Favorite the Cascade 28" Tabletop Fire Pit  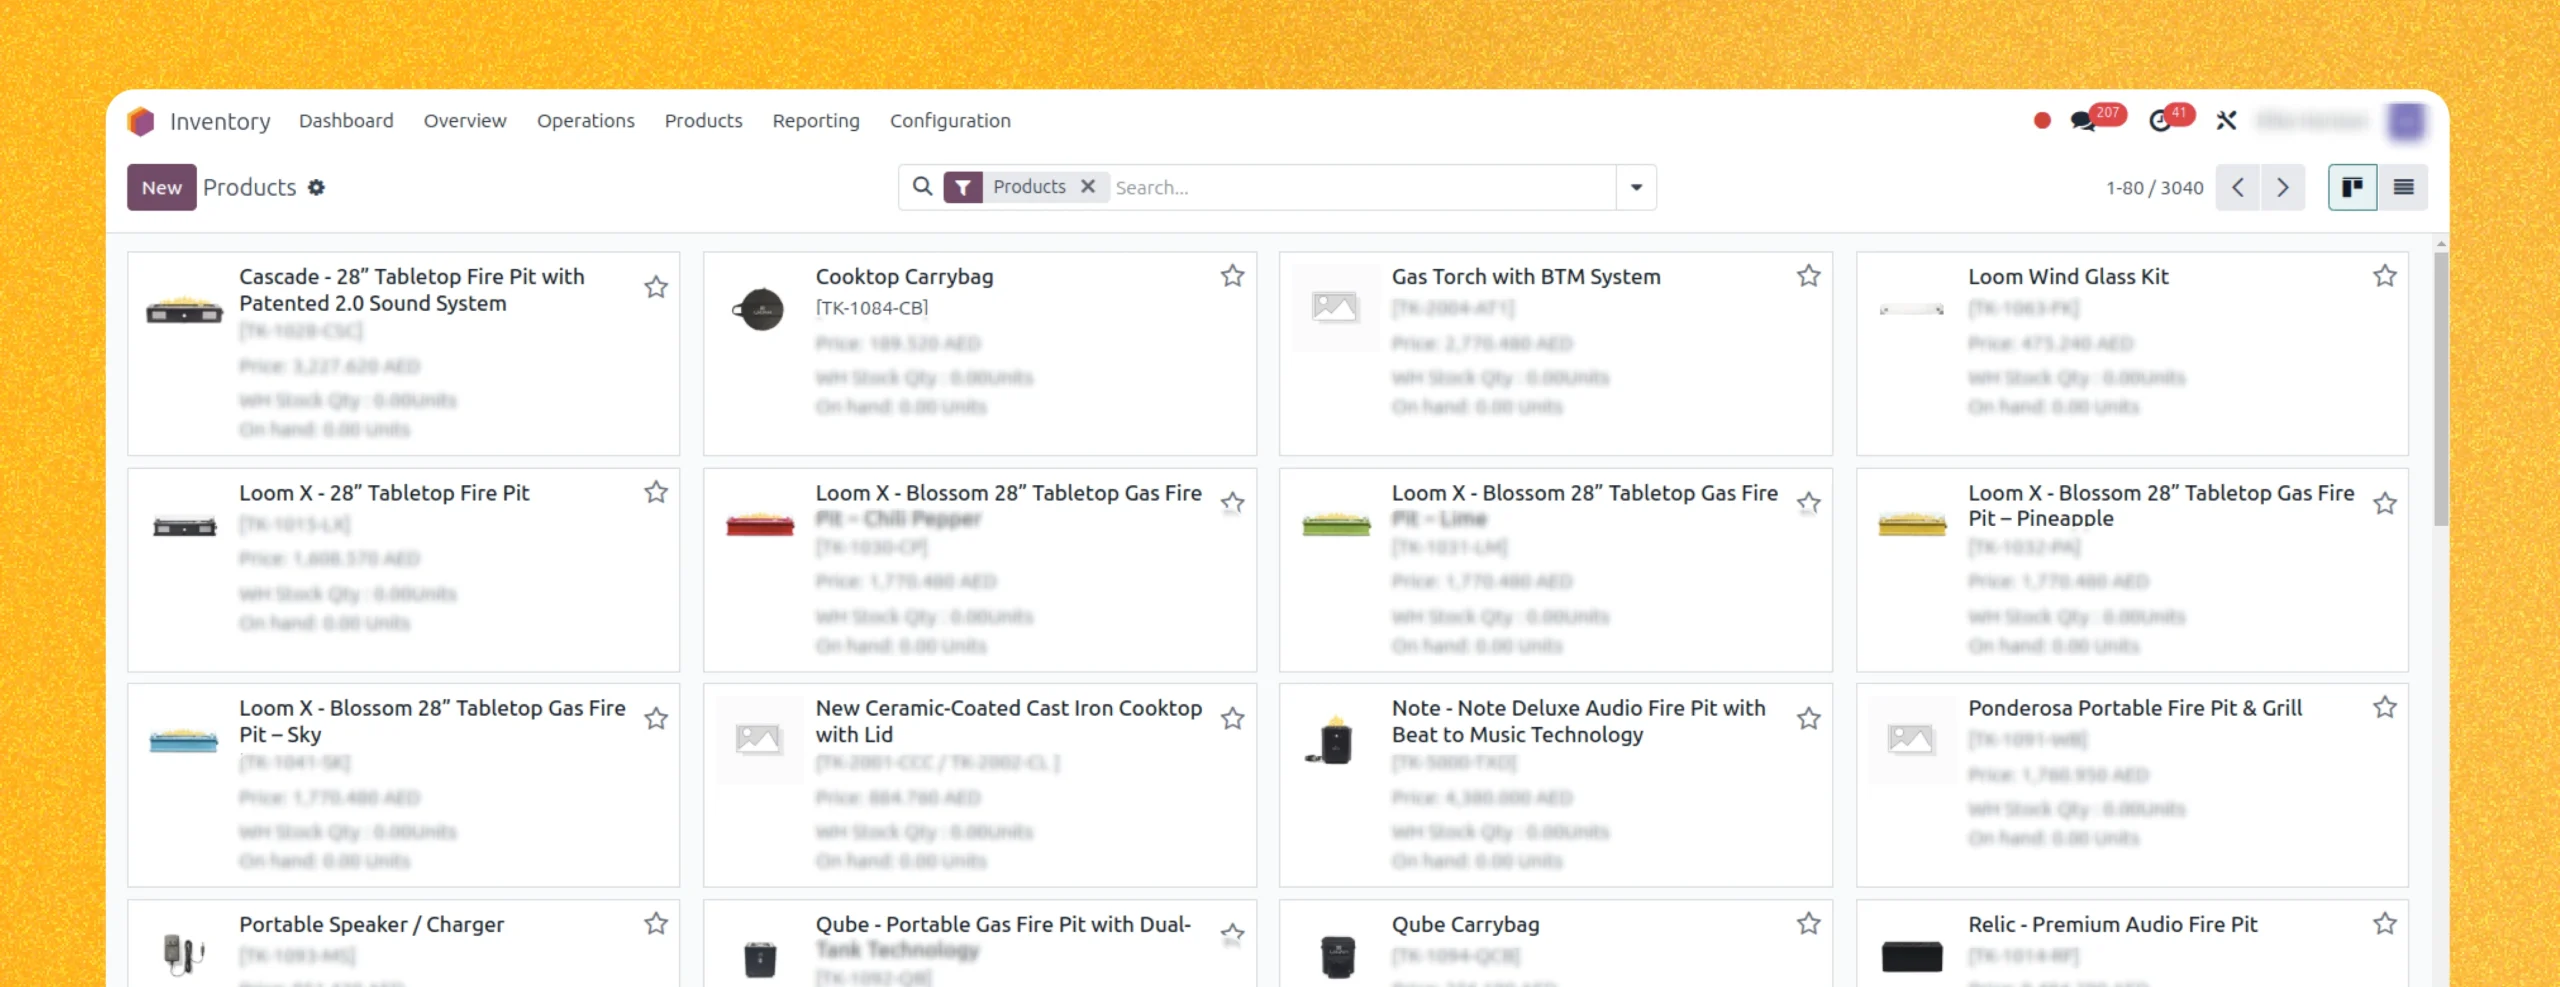[x=656, y=288]
